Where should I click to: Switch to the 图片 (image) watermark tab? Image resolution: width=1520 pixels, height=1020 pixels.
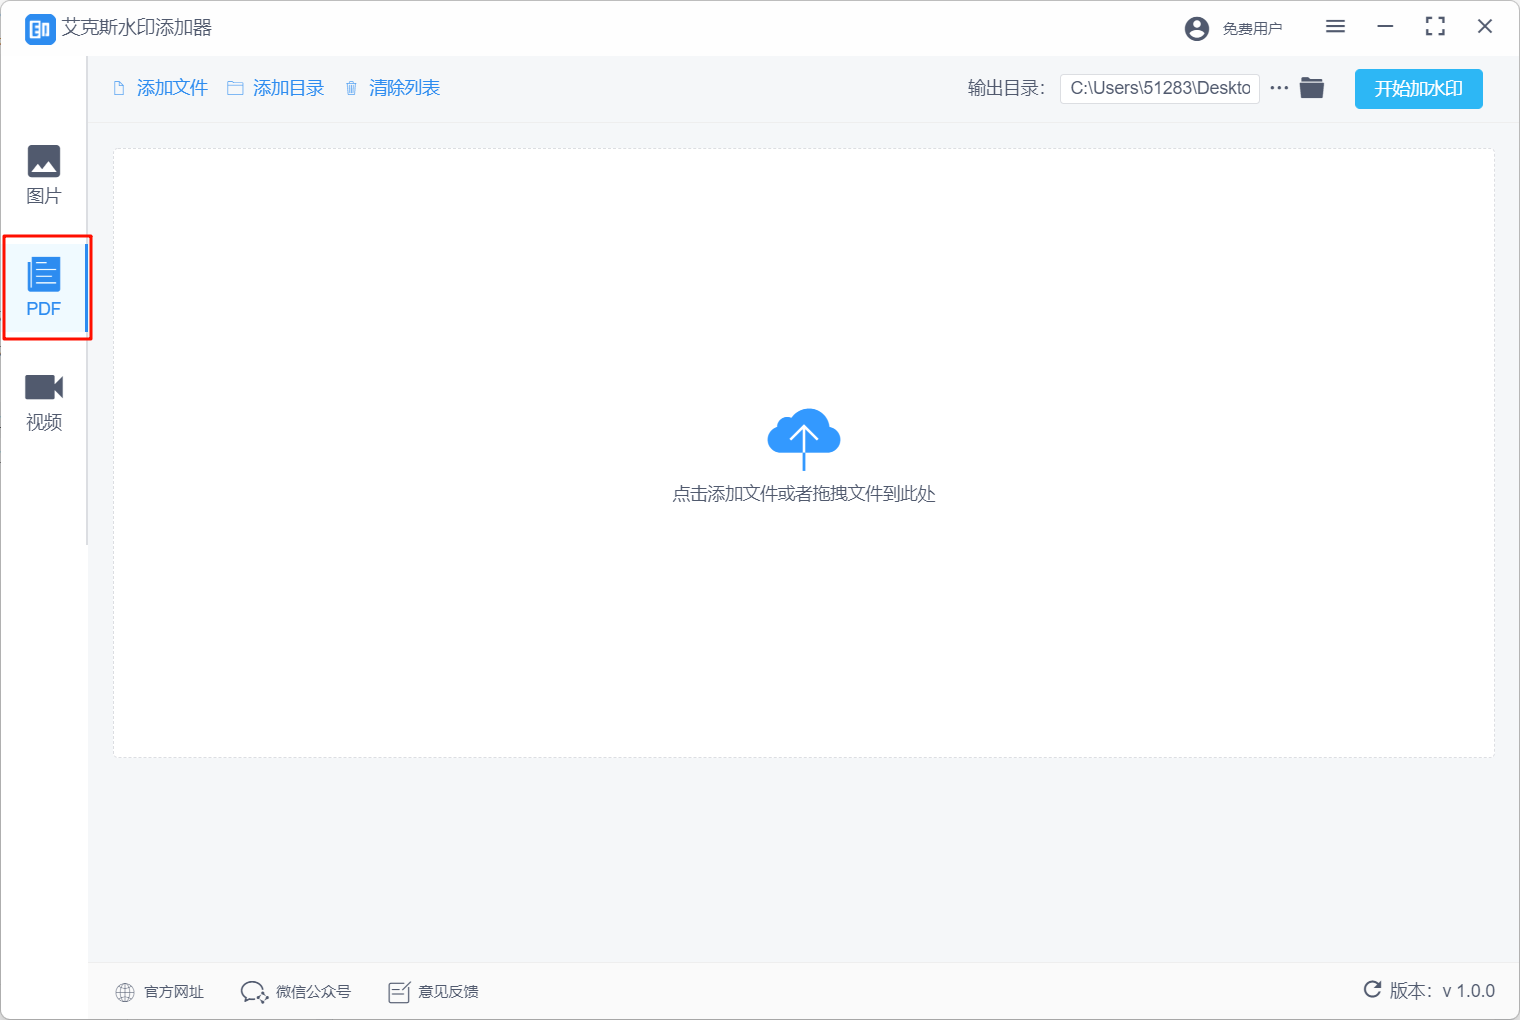pyautogui.click(x=44, y=175)
